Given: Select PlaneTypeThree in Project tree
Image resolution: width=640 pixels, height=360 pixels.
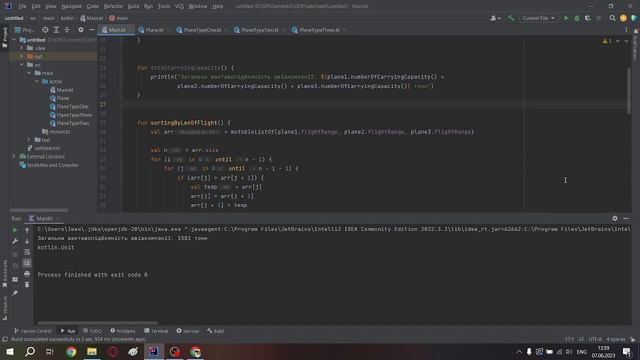Looking at the screenshot, I should [71, 115].
